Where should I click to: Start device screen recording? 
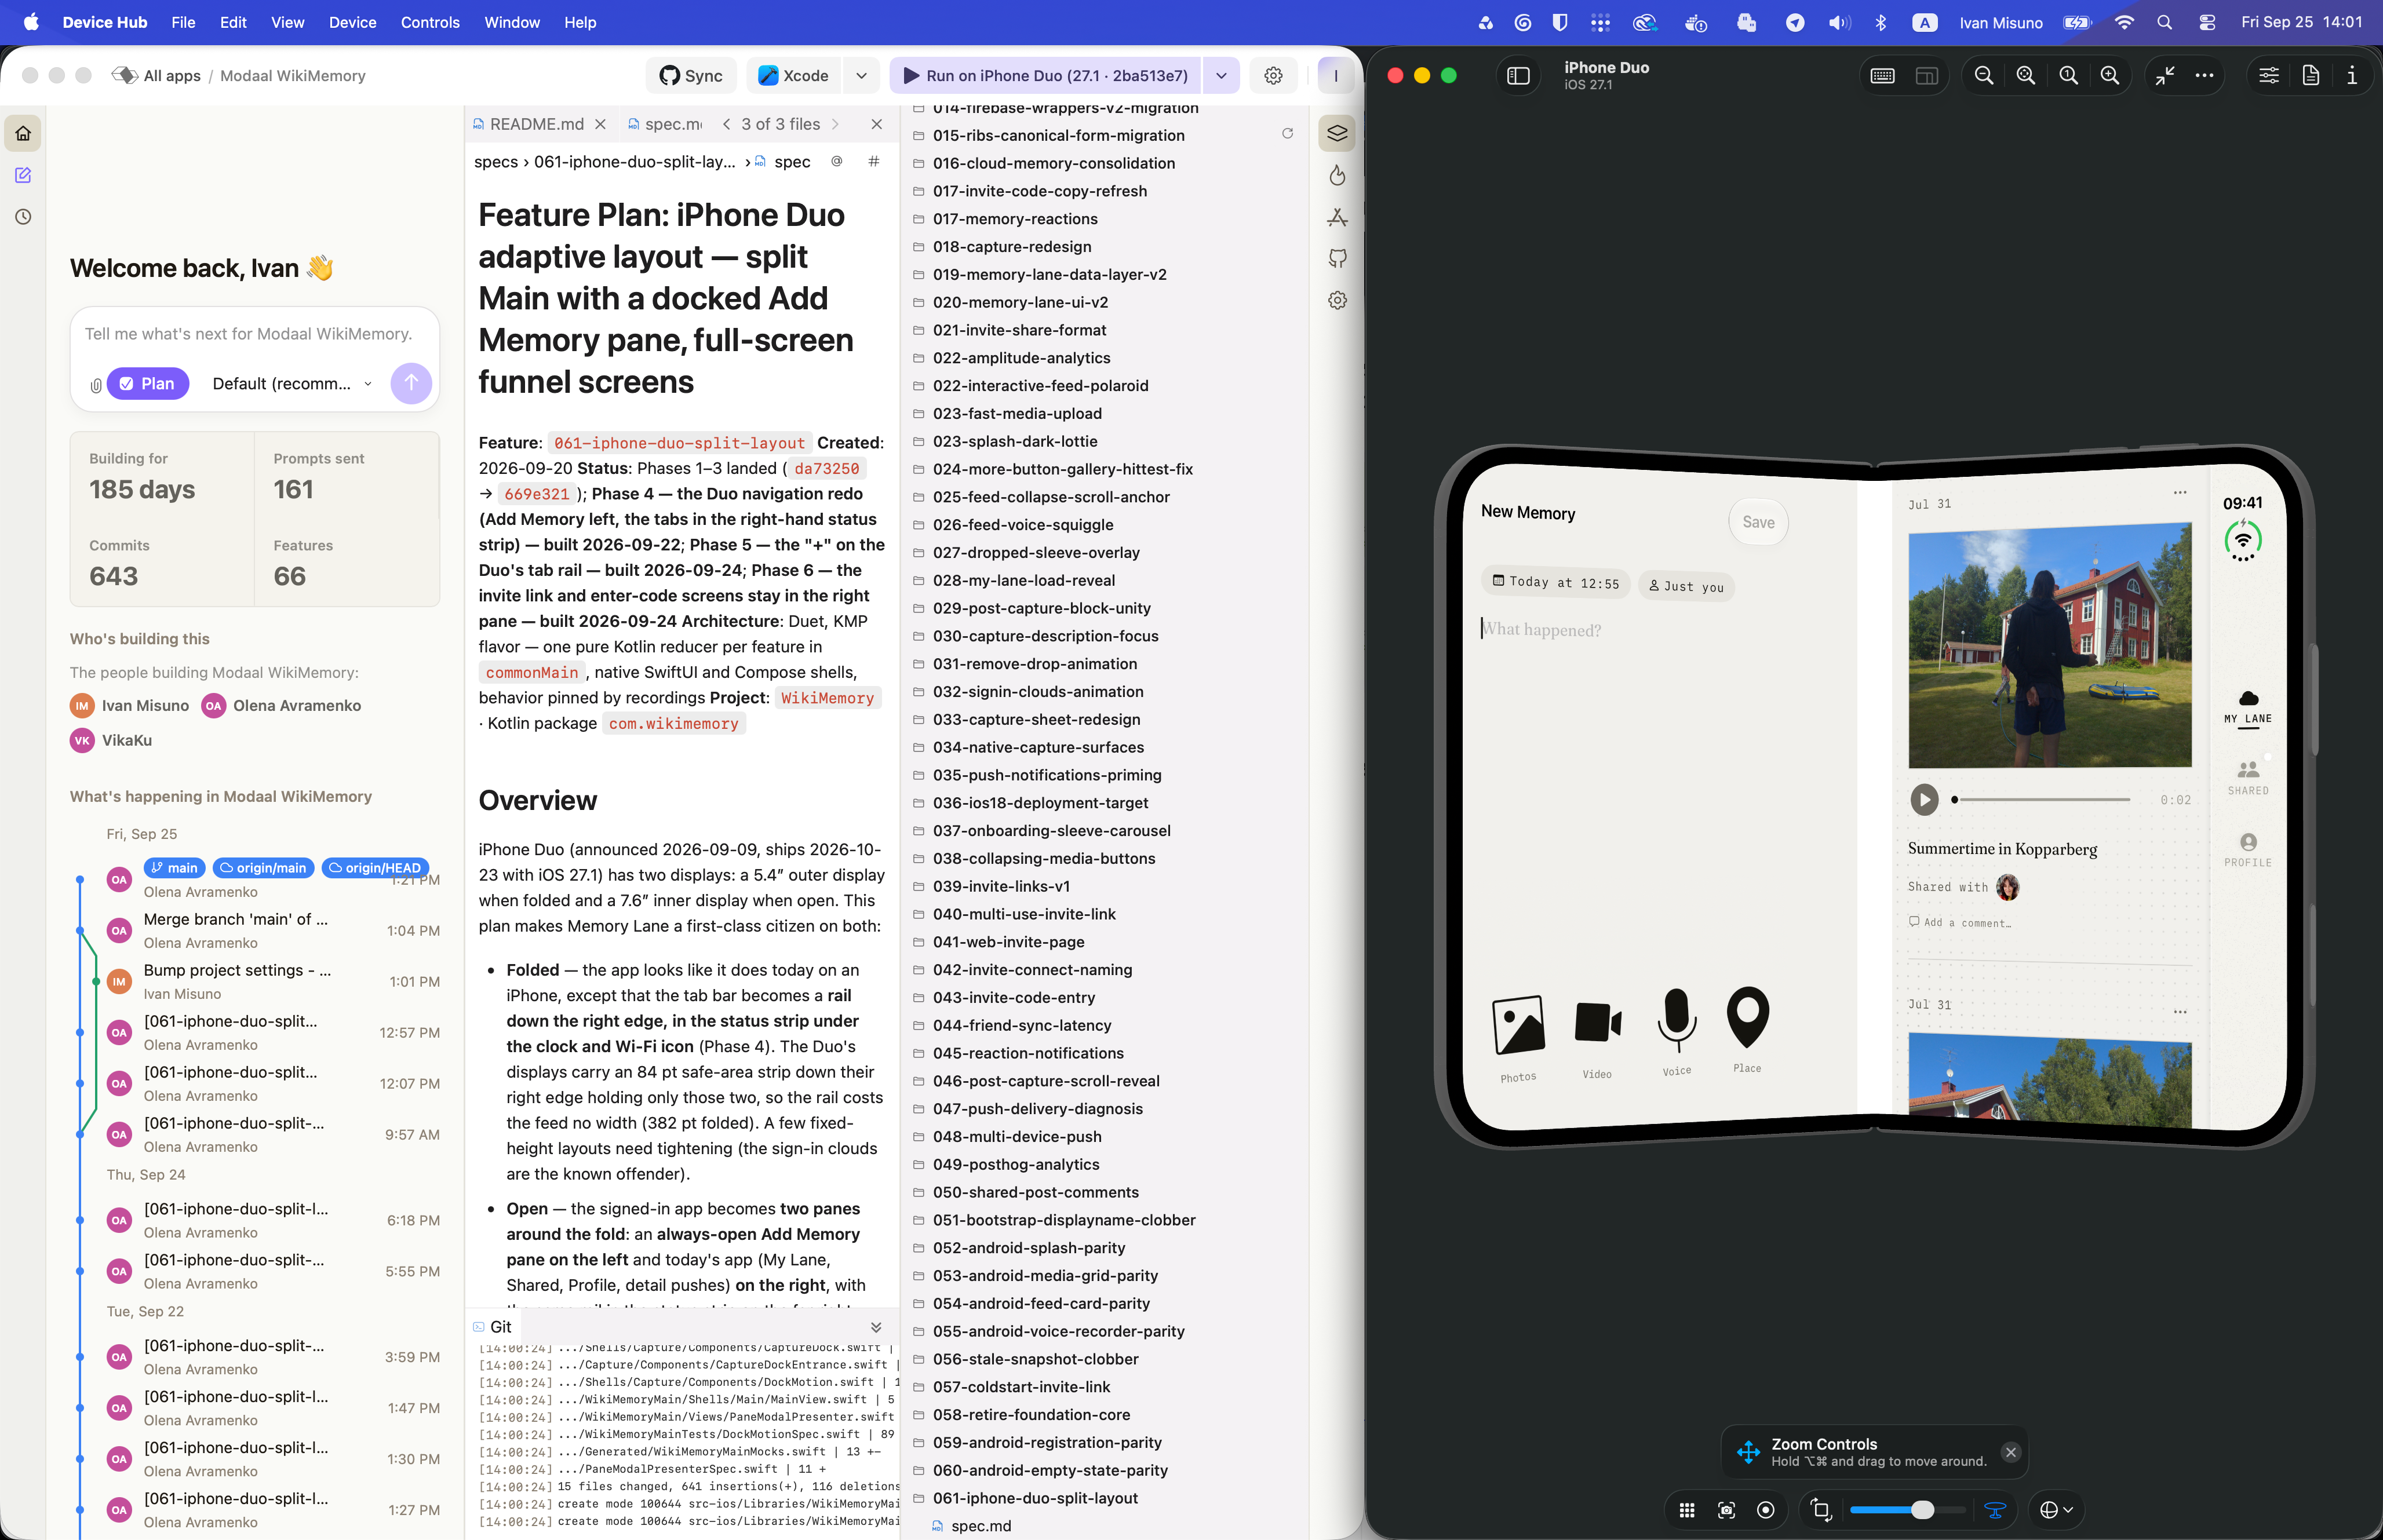click(1766, 1510)
